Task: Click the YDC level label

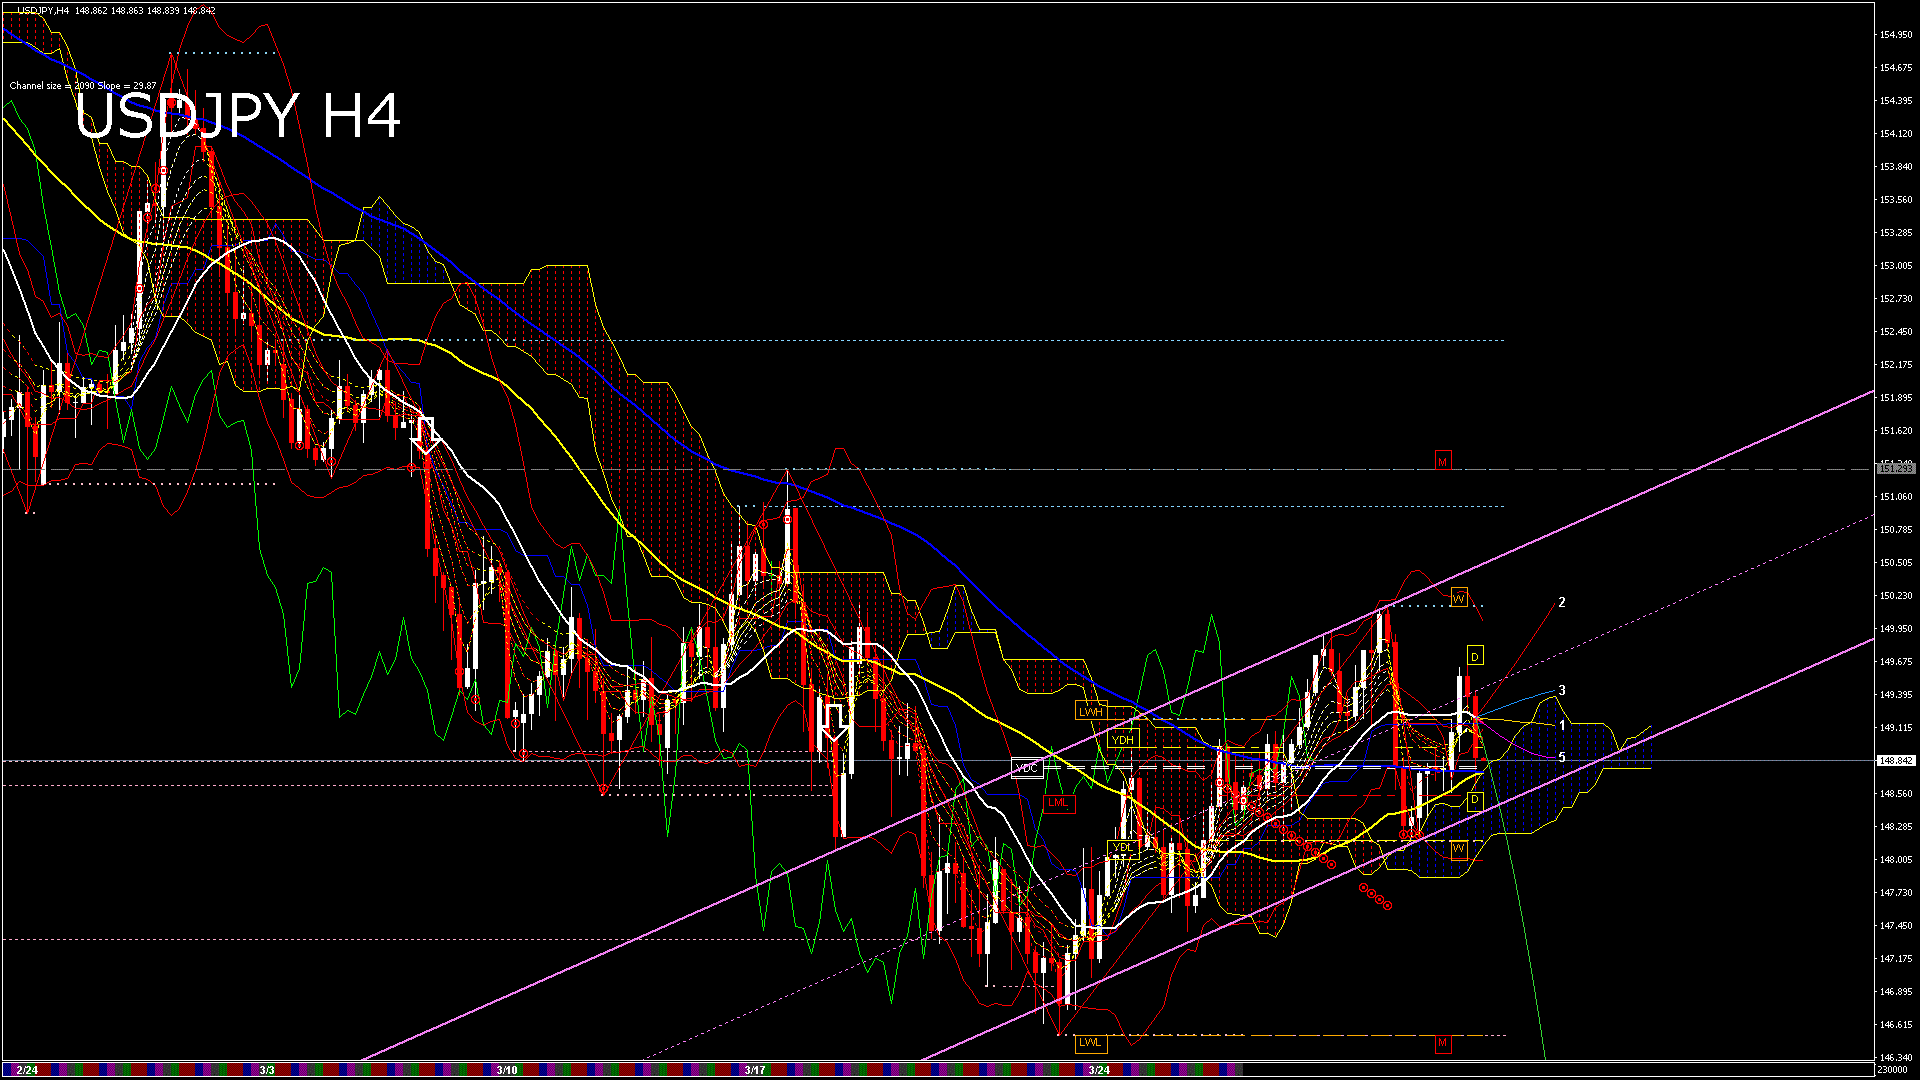Action: pyautogui.click(x=1027, y=769)
